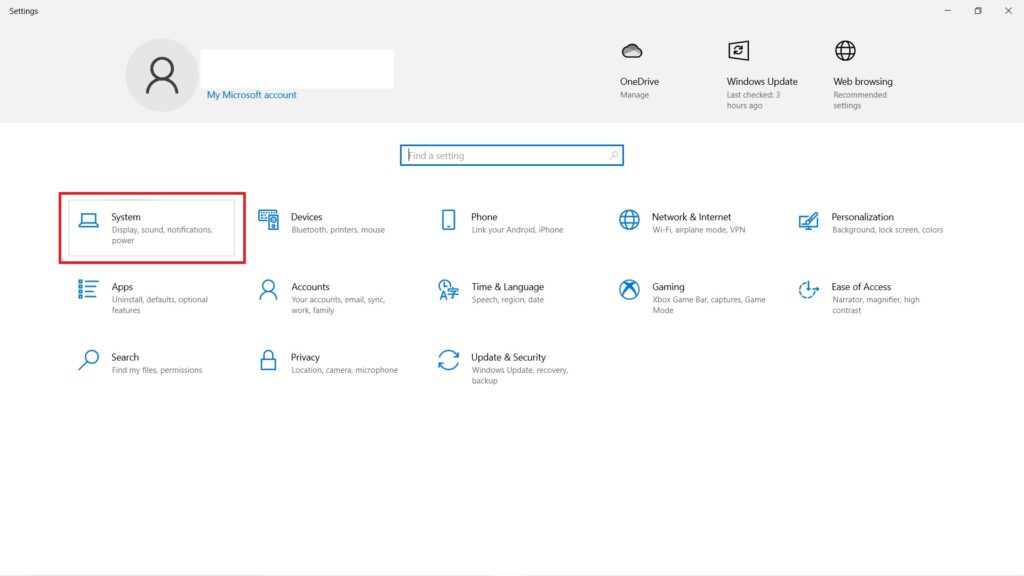
Task: Open the Personalization title text
Action: click(862, 217)
